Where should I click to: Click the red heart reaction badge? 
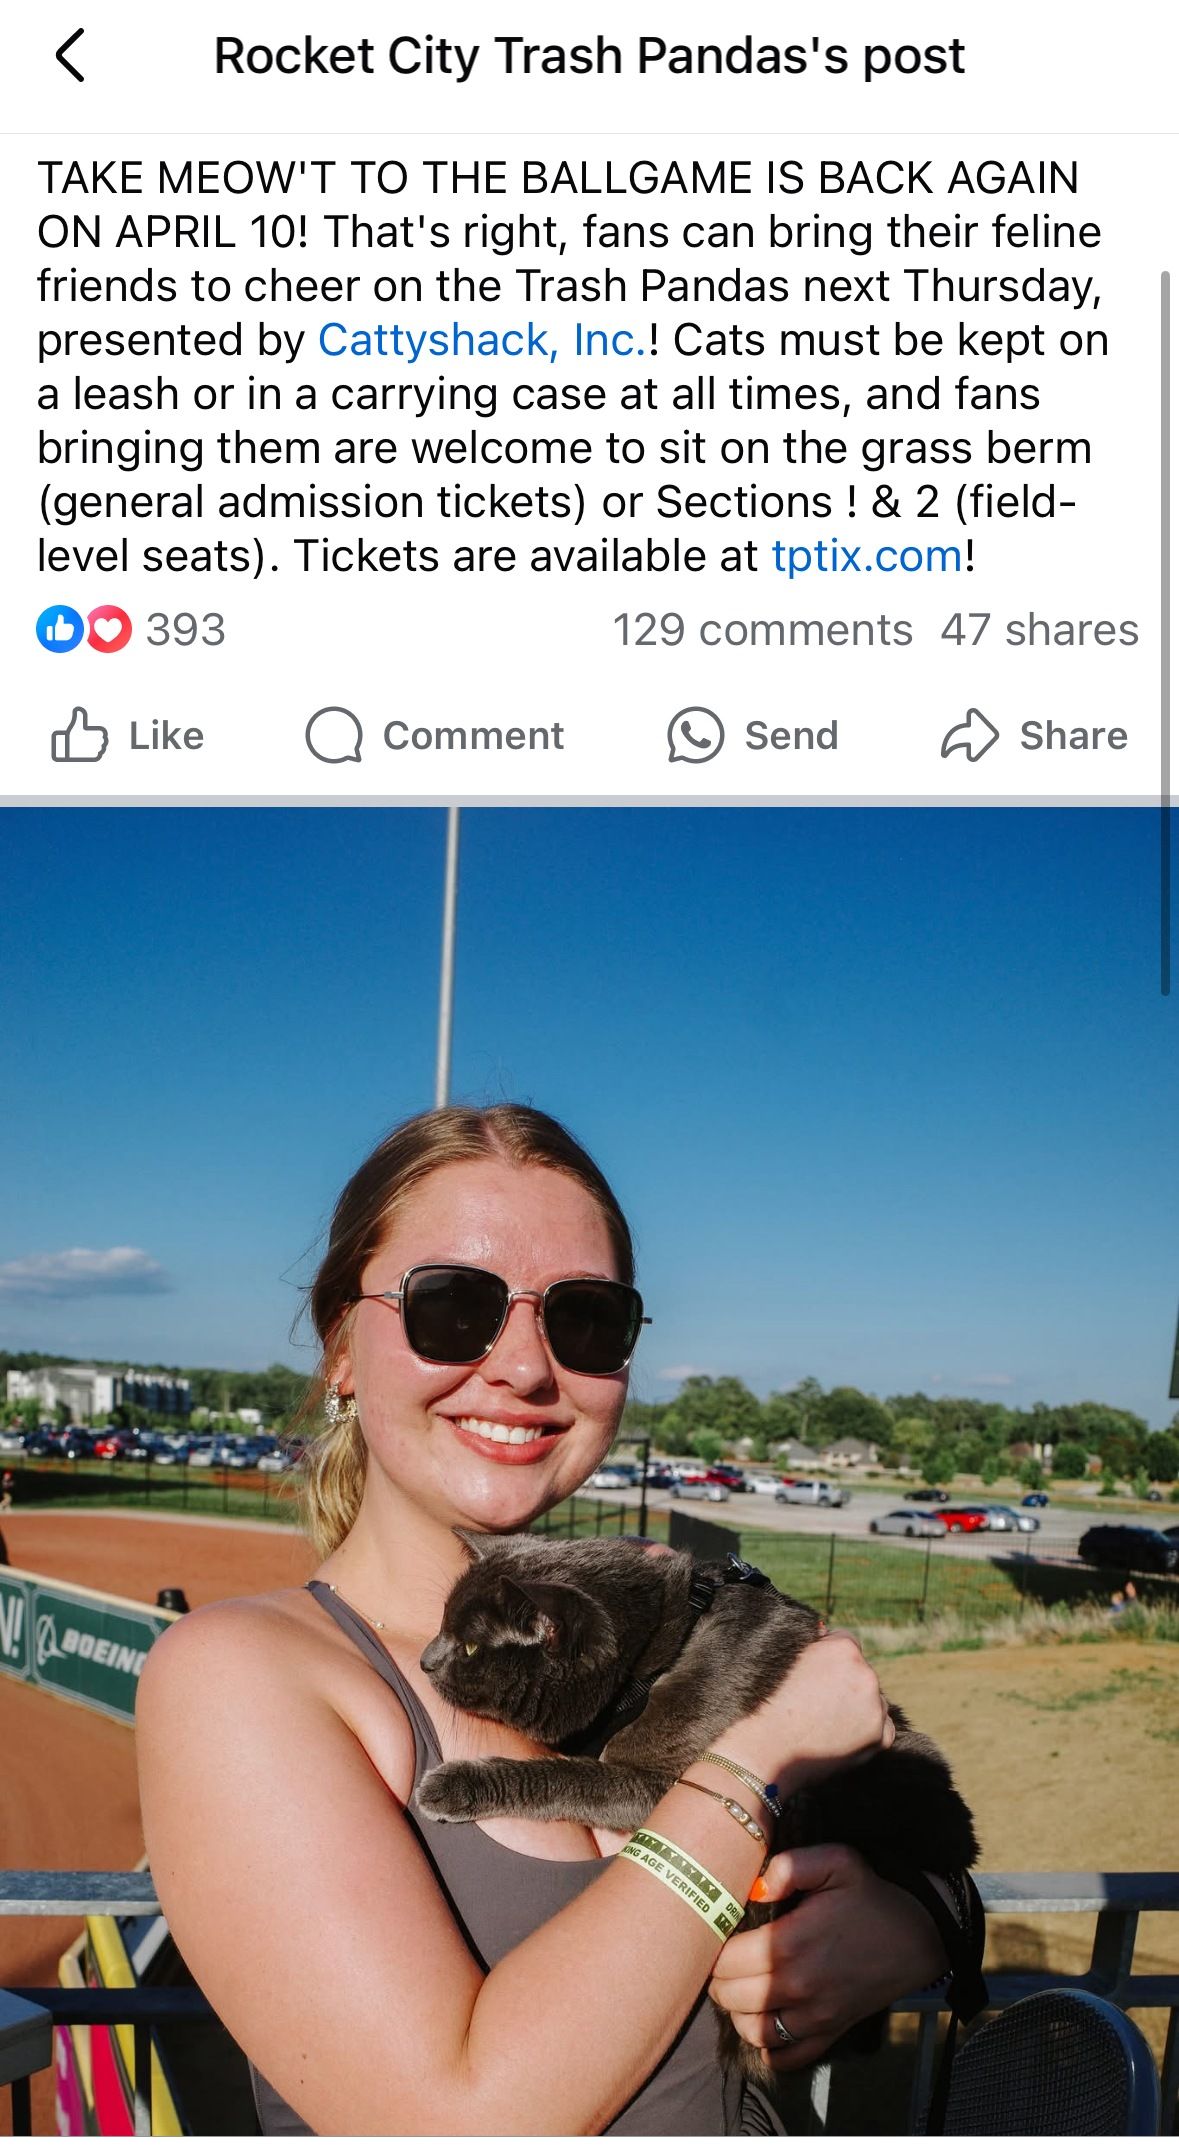coord(108,630)
